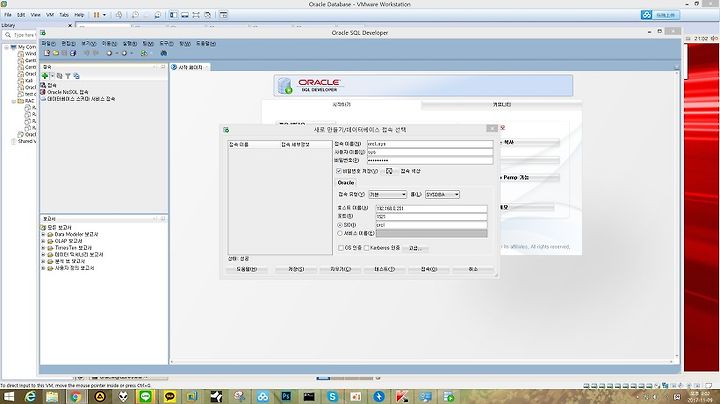
Task: Click the 저장 button in connection dialog
Action: (295, 269)
